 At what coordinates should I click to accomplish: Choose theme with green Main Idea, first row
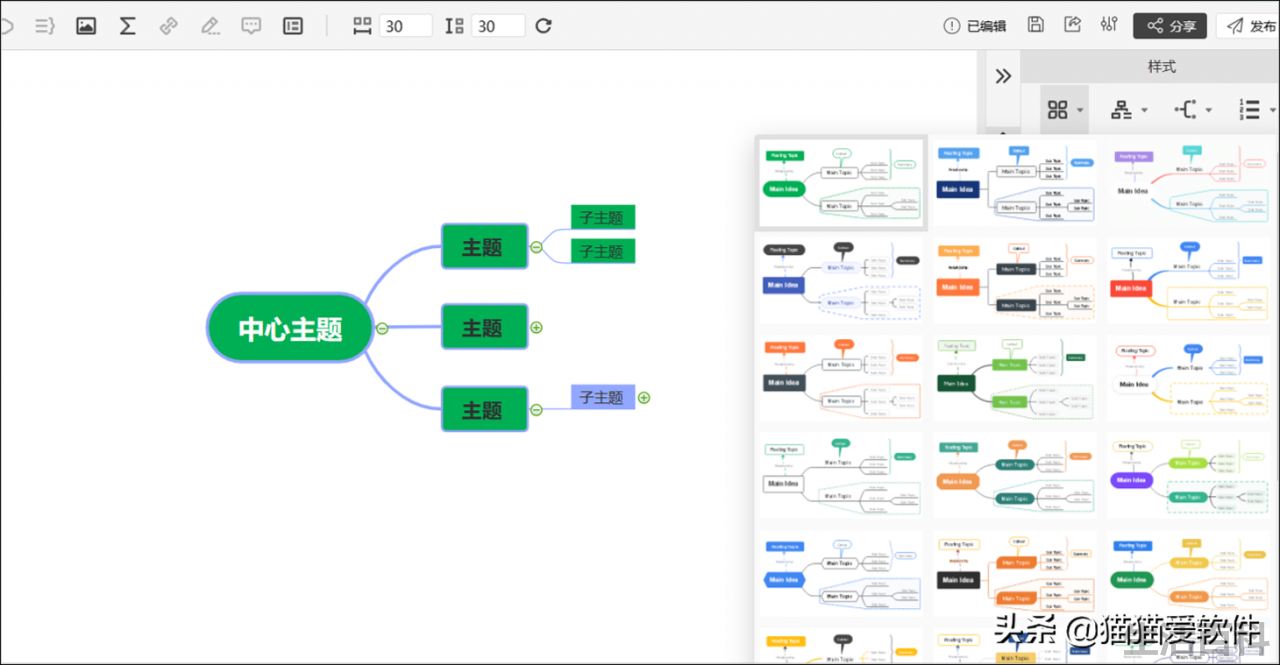(x=841, y=183)
